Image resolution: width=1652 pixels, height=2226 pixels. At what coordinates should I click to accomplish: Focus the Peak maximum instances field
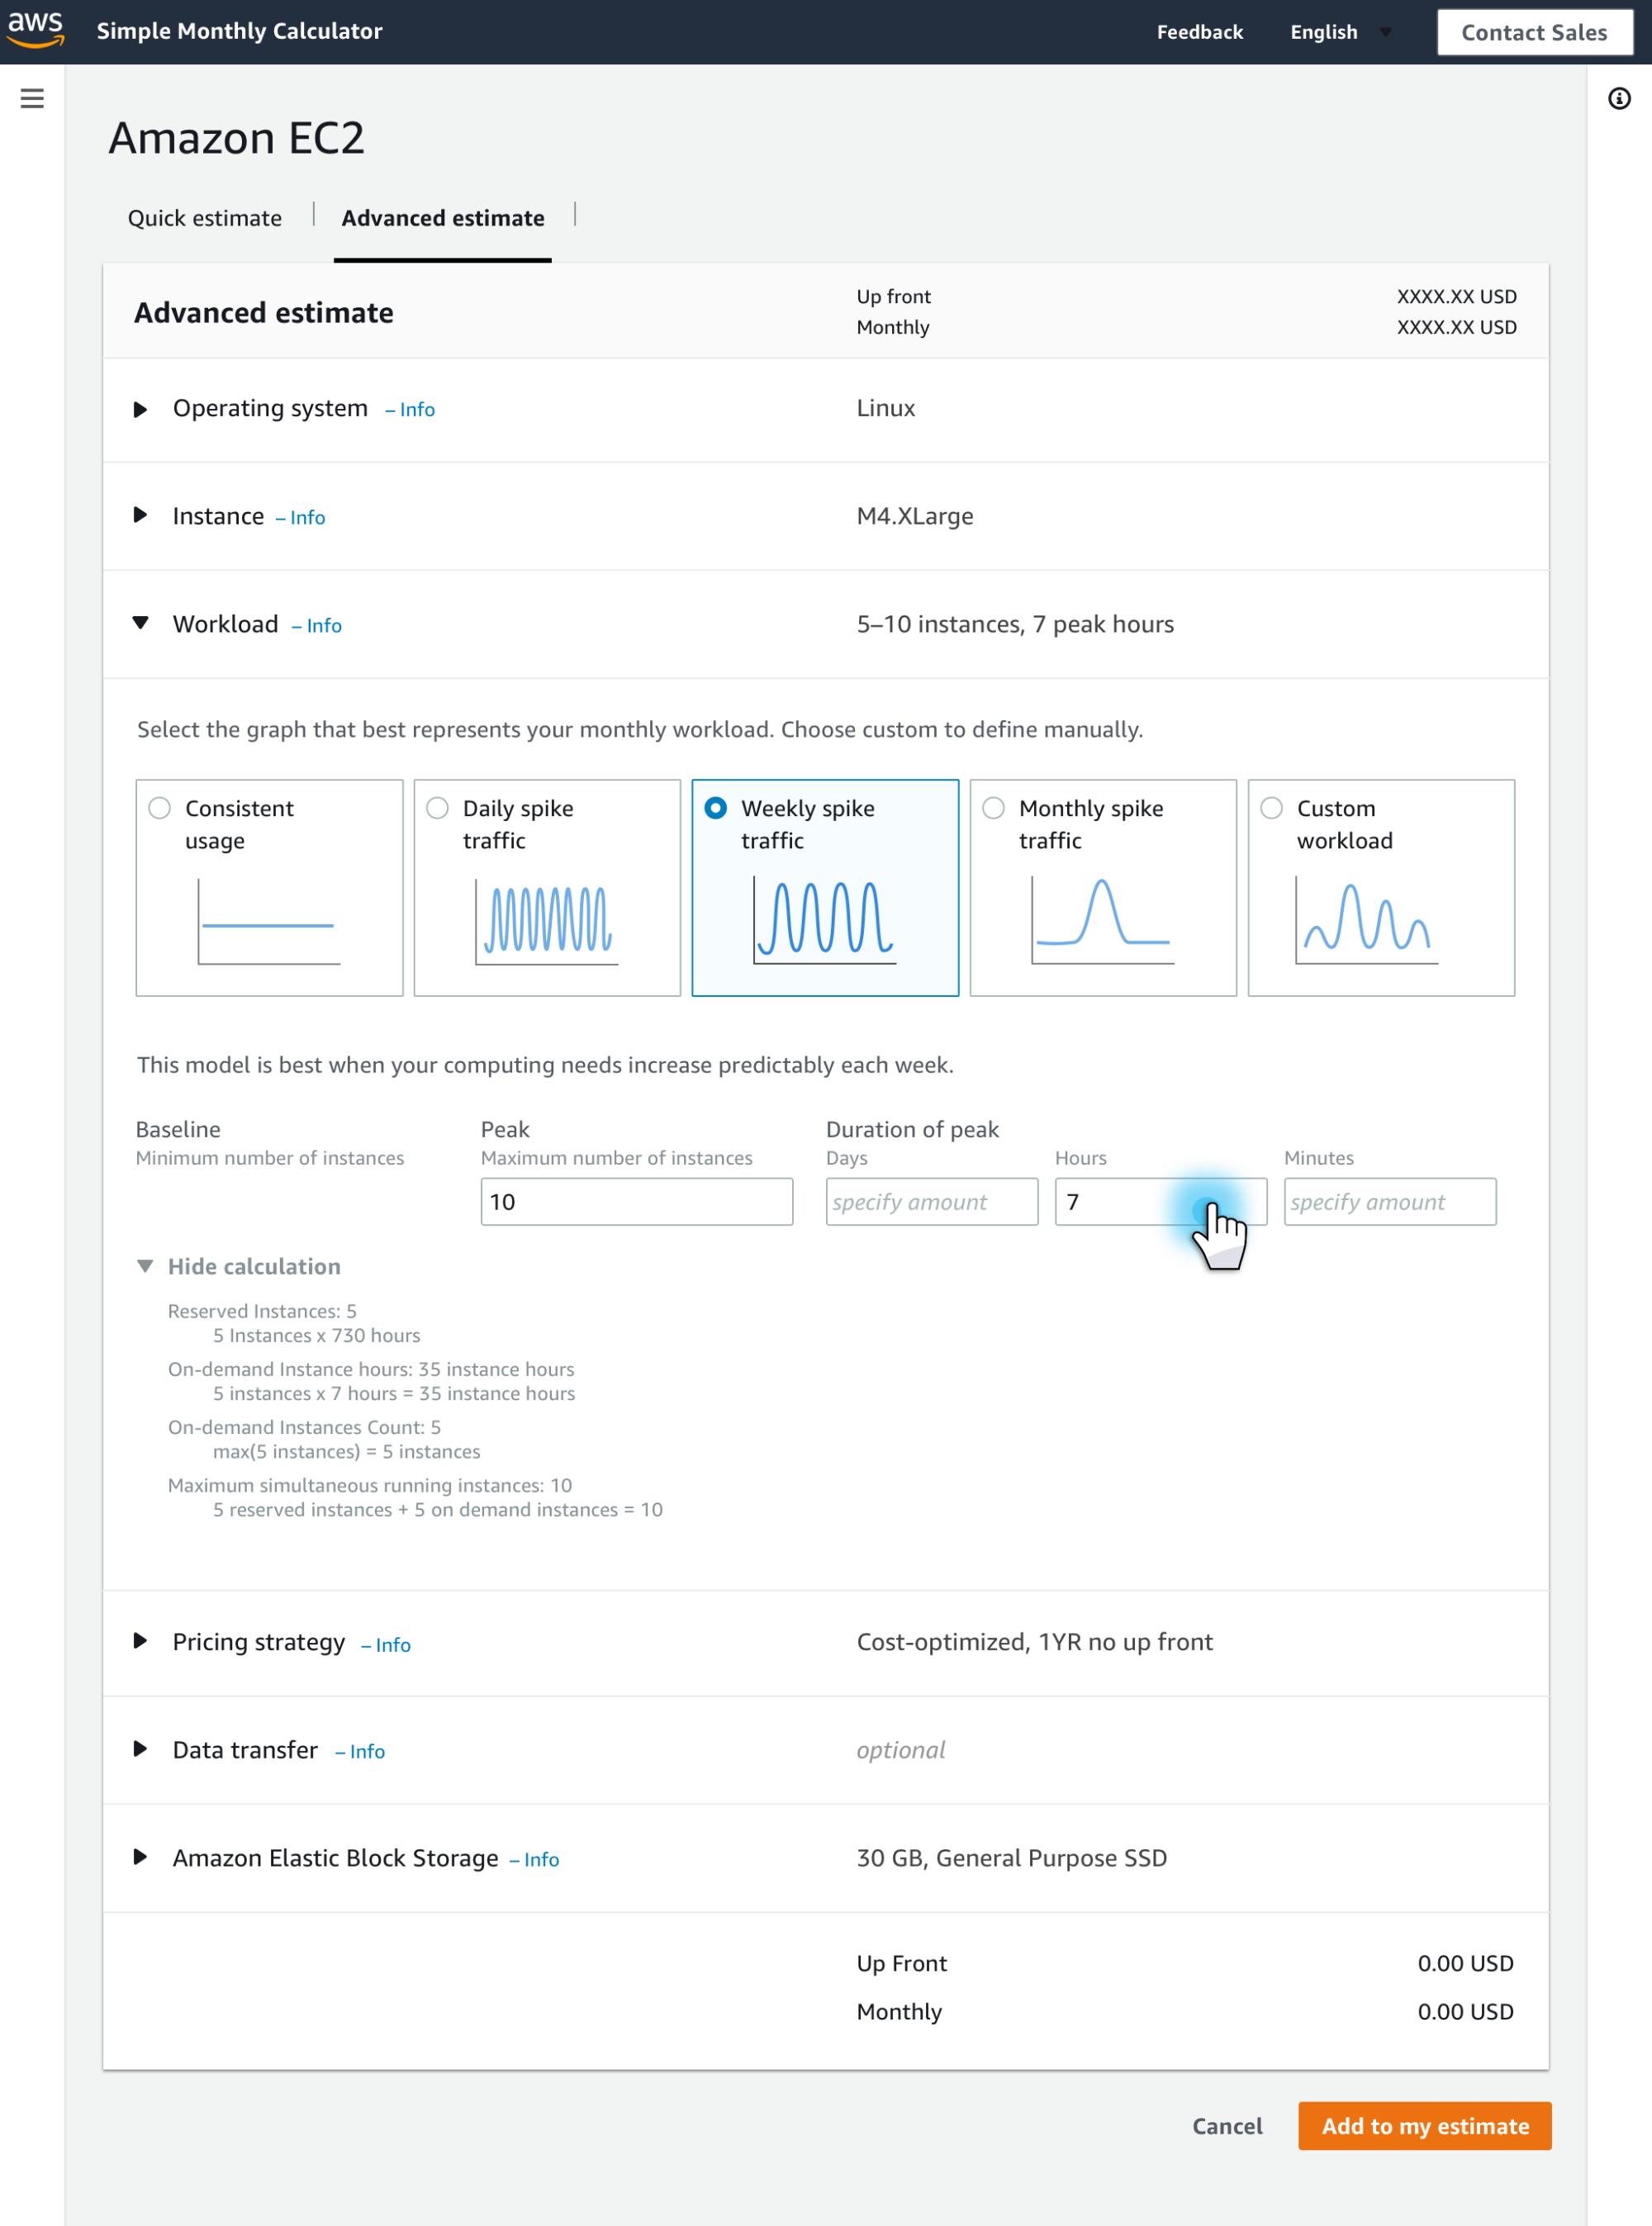[x=637, y=1201]
